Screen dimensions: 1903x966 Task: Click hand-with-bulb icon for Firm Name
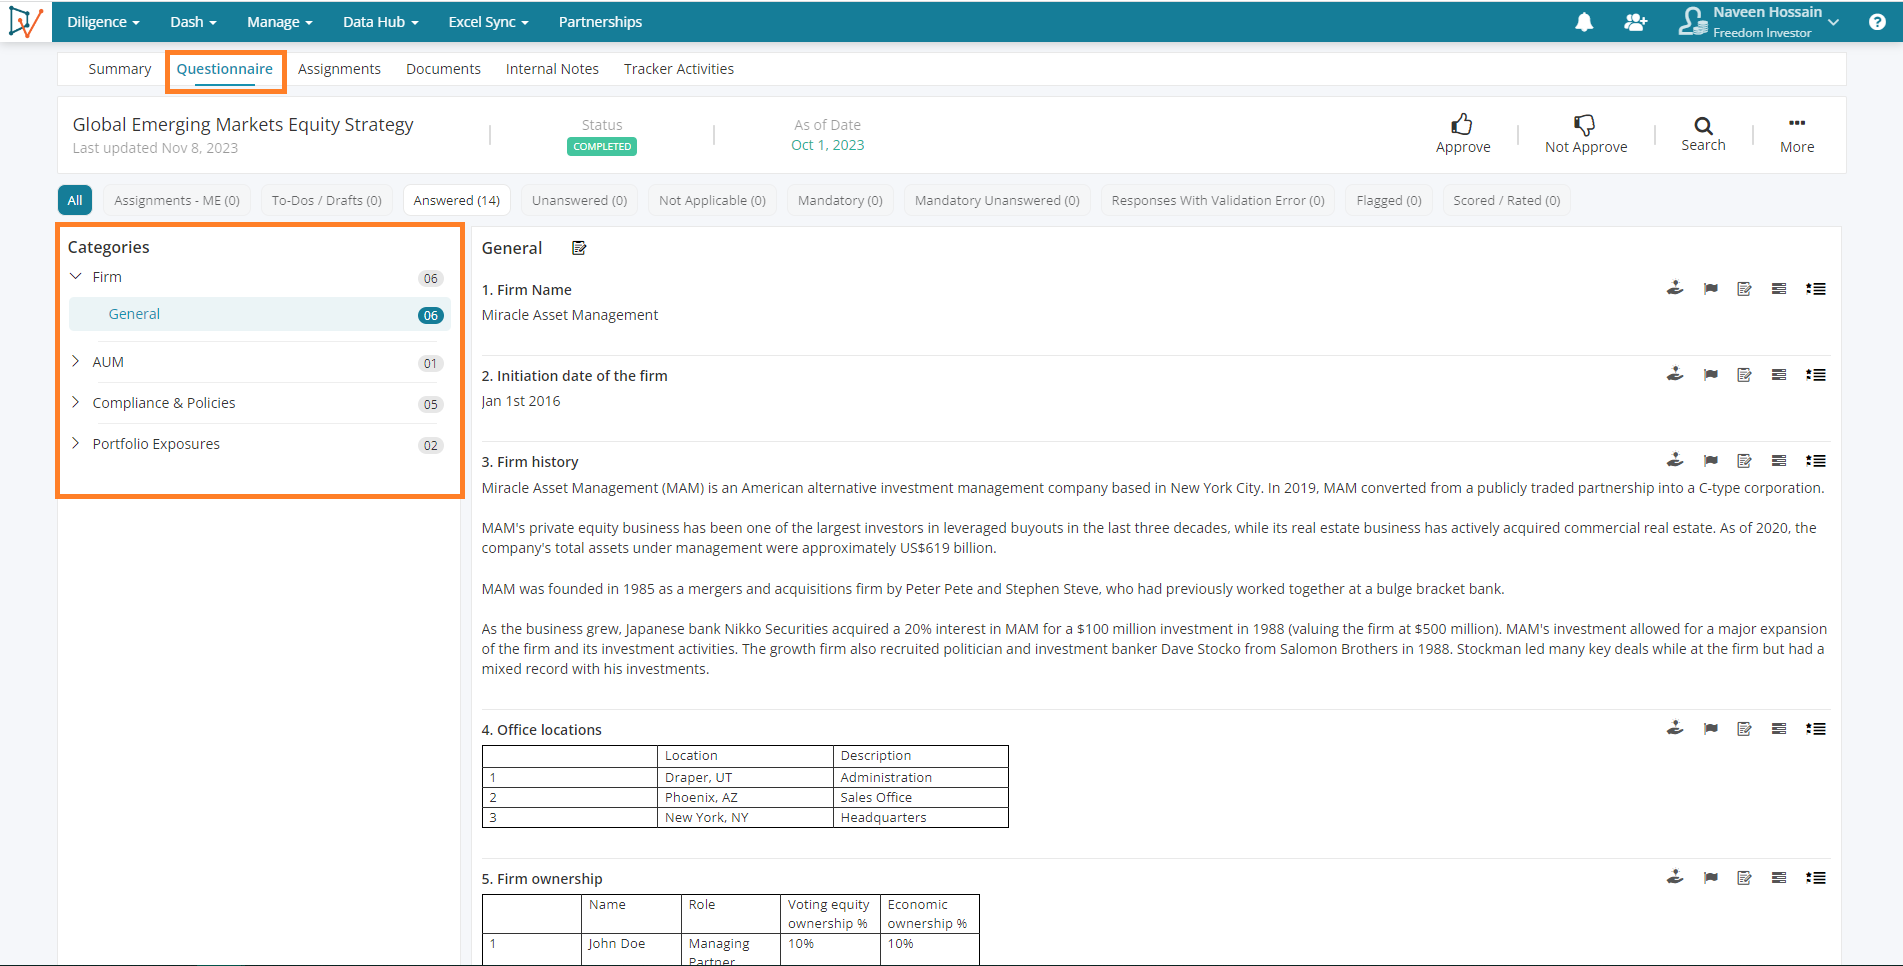point(1675,288)
